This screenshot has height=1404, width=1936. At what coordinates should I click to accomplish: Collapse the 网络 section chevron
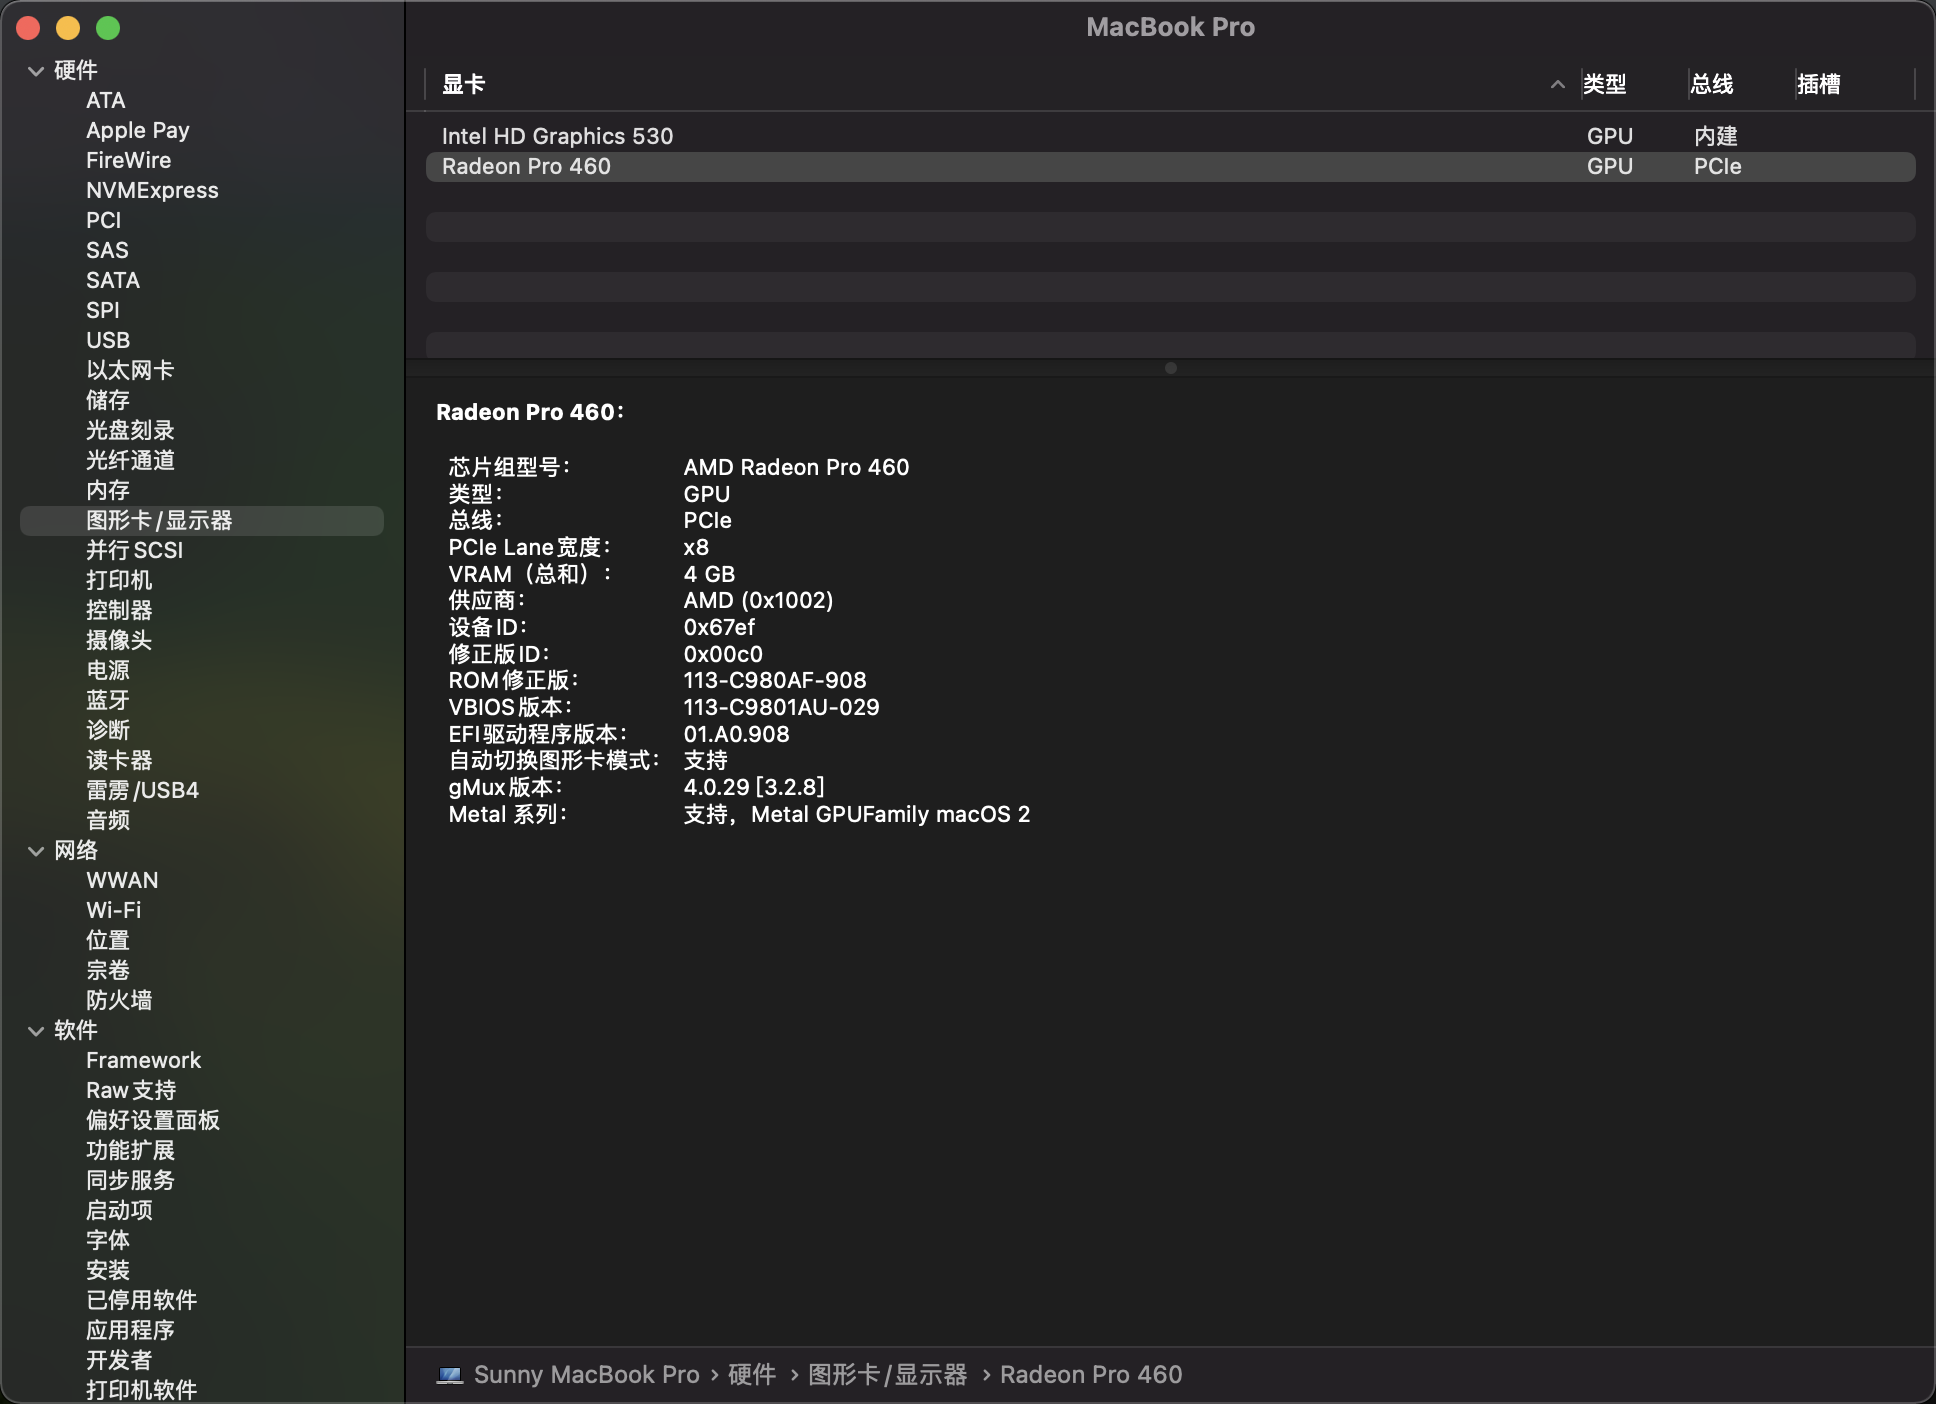click(36, 851)
